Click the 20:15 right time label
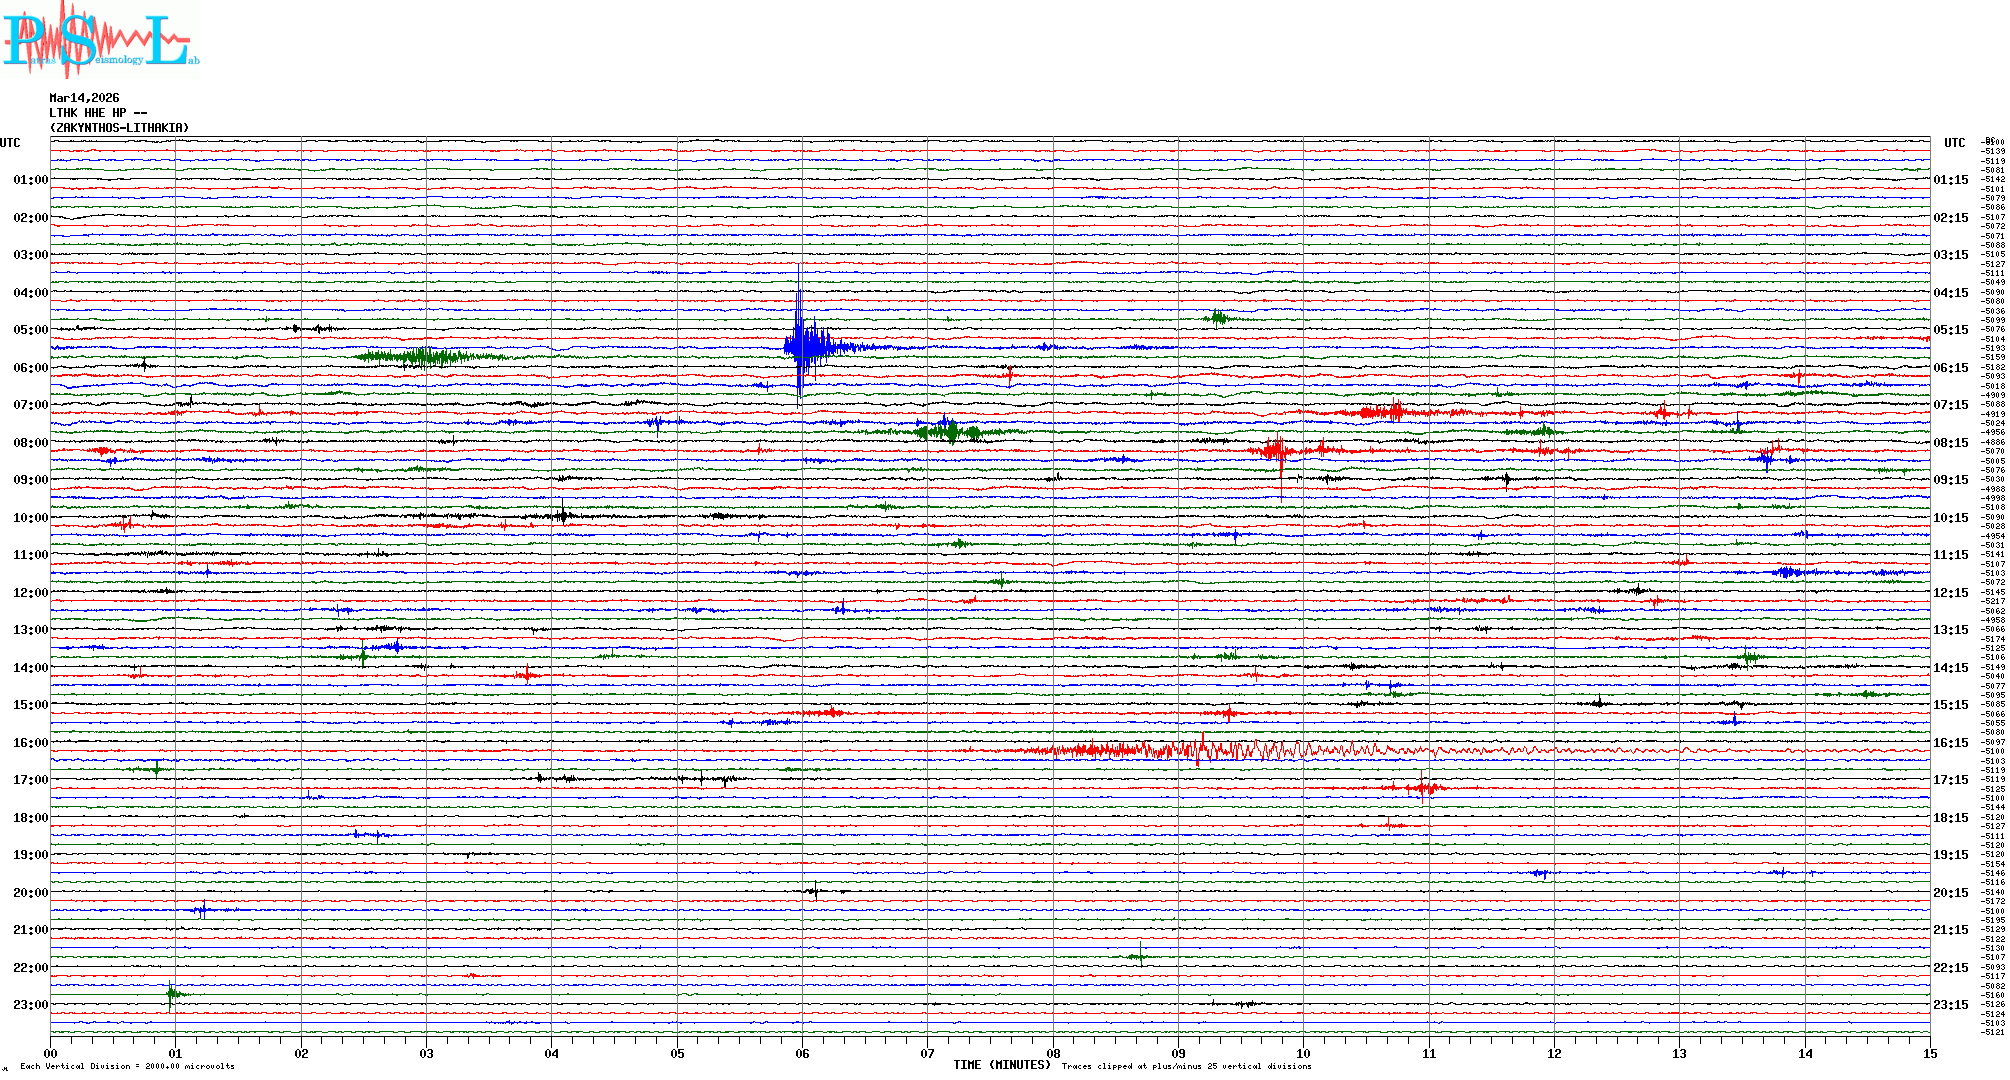 (1951, 893)
